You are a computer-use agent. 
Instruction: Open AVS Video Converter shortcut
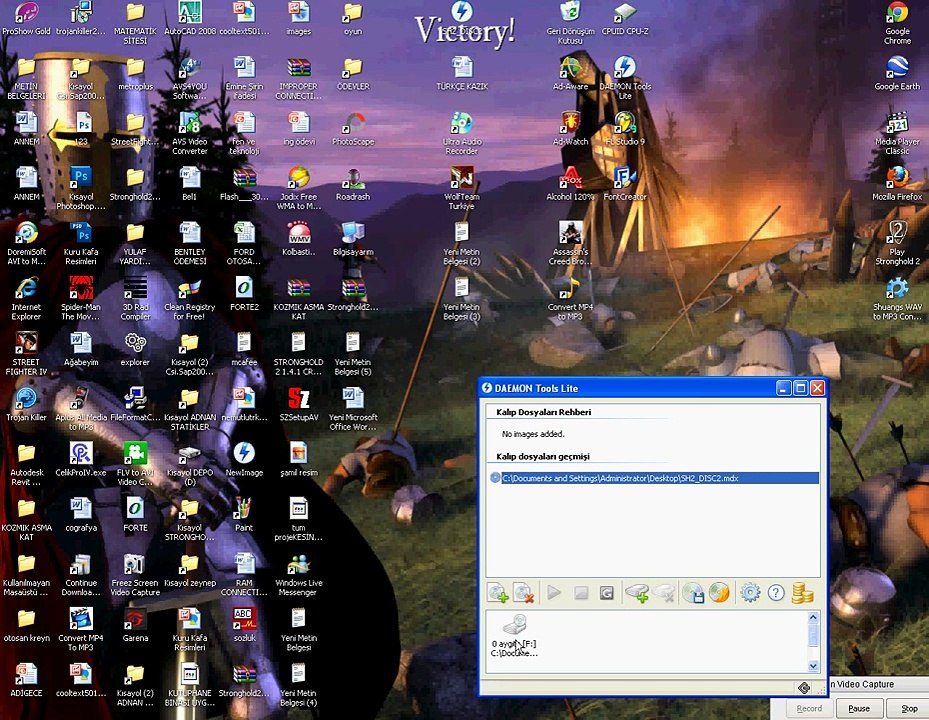click(x=190, y=133)
